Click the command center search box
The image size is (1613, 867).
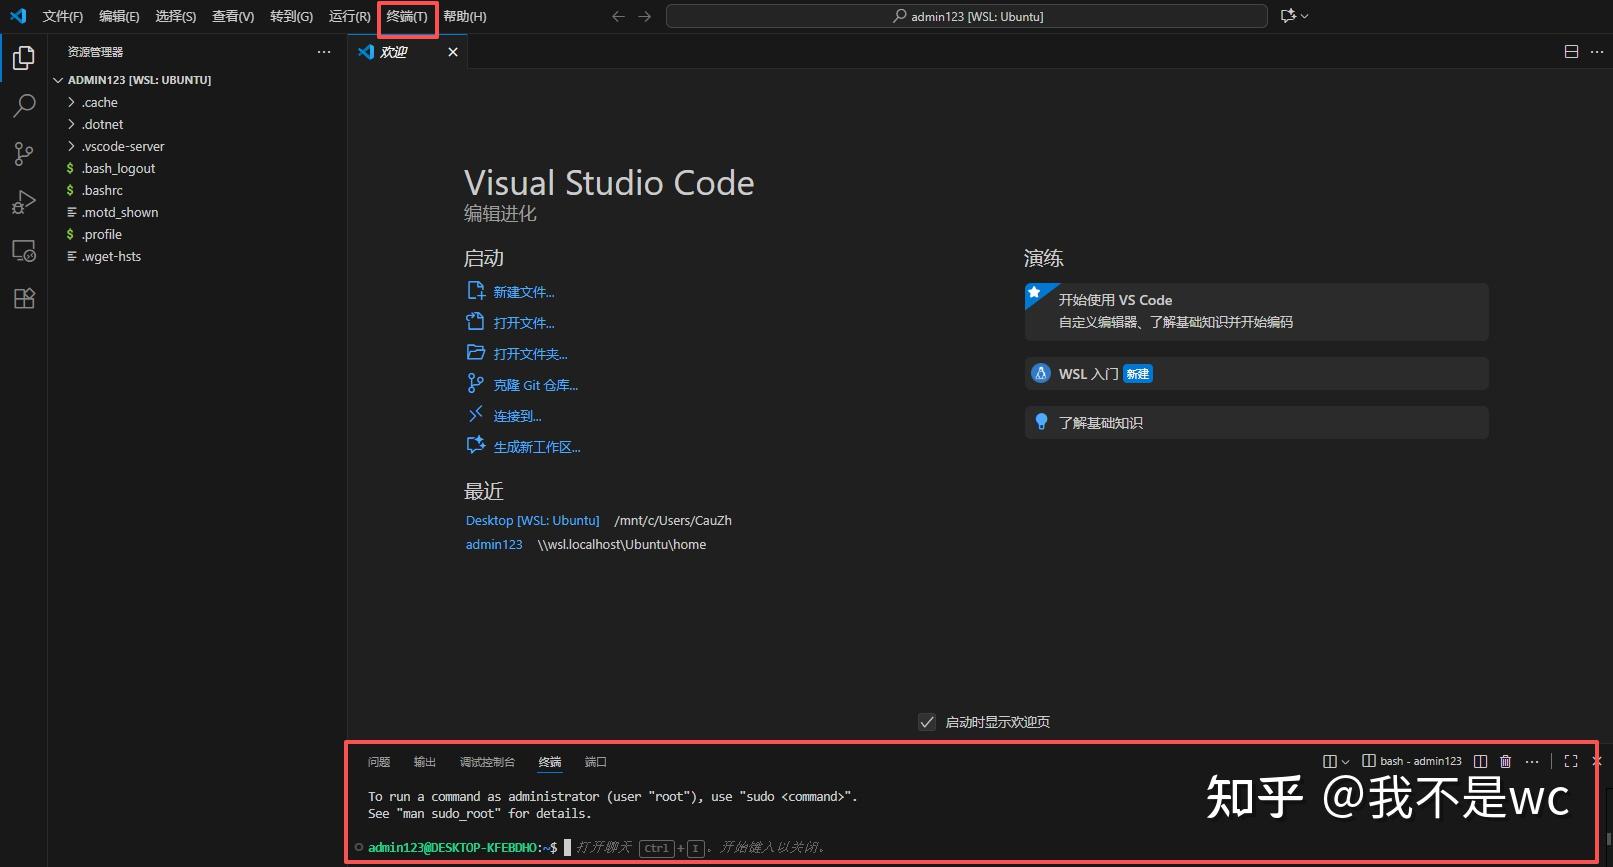click(x=967, y=16)
